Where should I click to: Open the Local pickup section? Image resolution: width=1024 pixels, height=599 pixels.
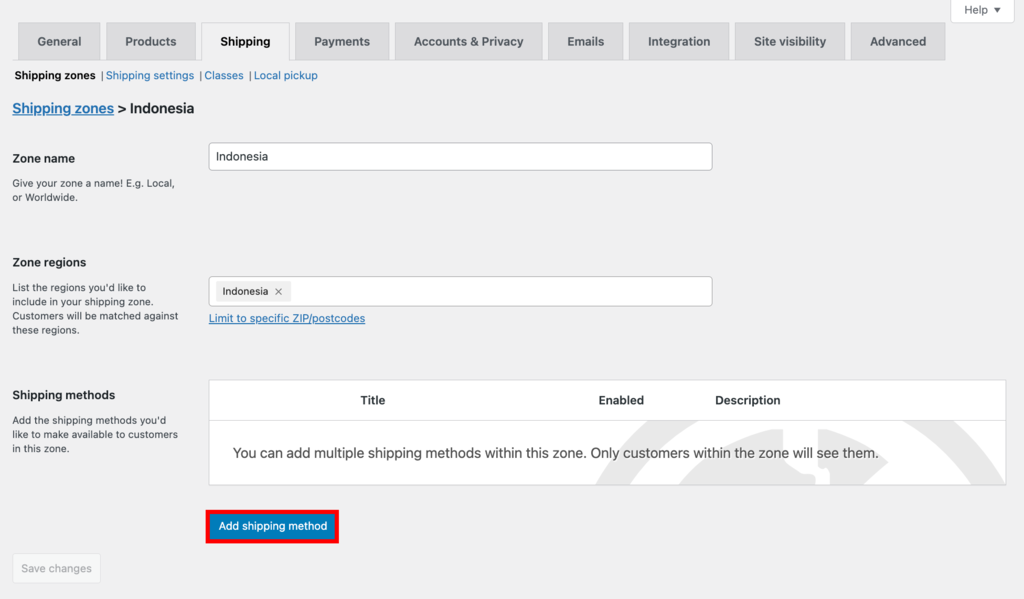(x=286, y=75)
